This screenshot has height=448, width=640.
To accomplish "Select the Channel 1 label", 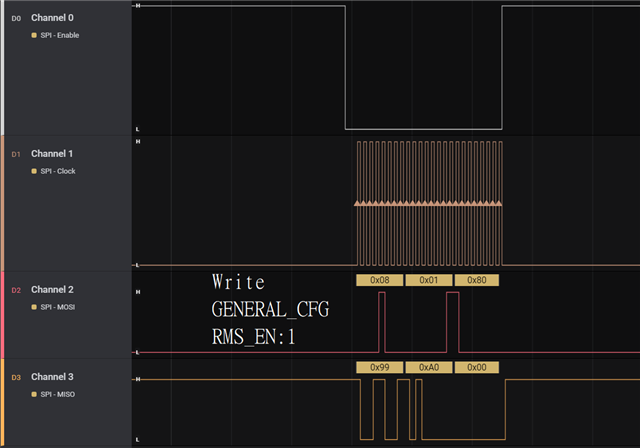I will tap(52, 154).
